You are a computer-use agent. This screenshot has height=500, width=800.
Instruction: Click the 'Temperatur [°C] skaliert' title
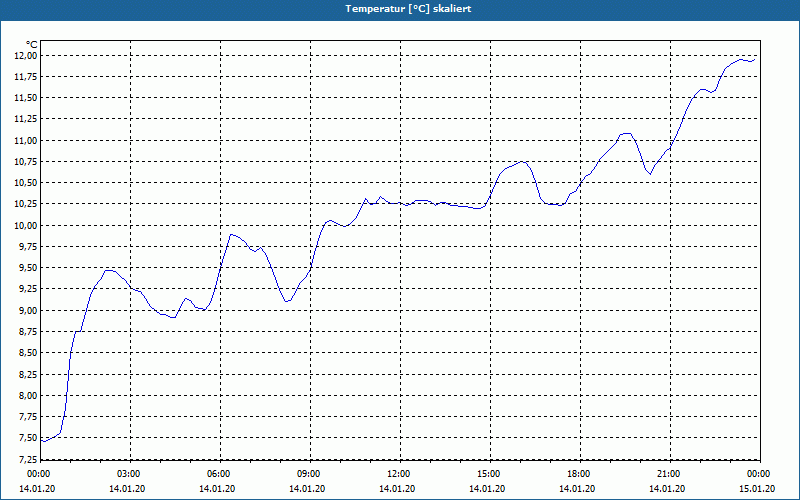coord(408,9)
